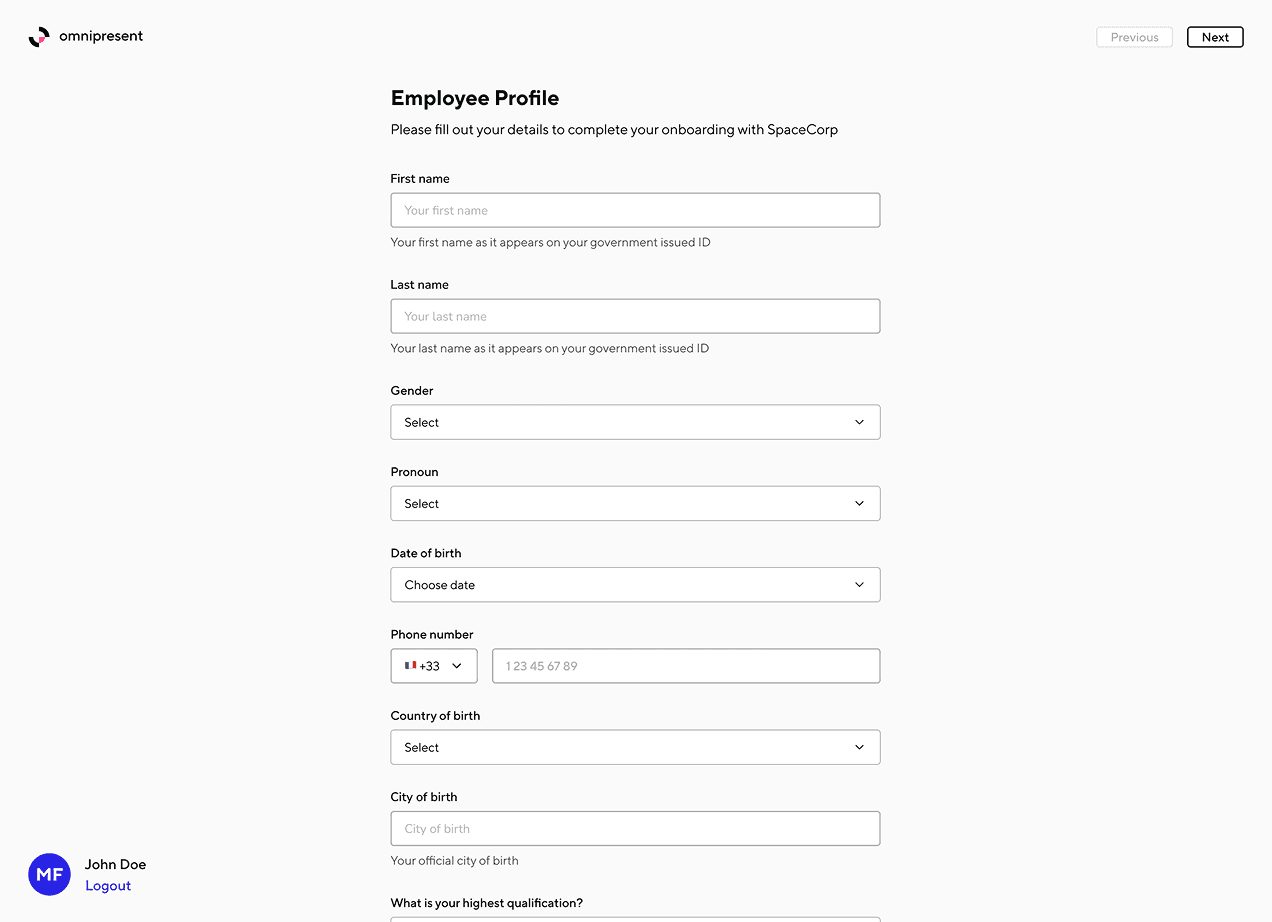The height and width of the screenshot is (922, 1272).
Task: Expand the Country of birth dropdown
Action: (x=635, y=747)
